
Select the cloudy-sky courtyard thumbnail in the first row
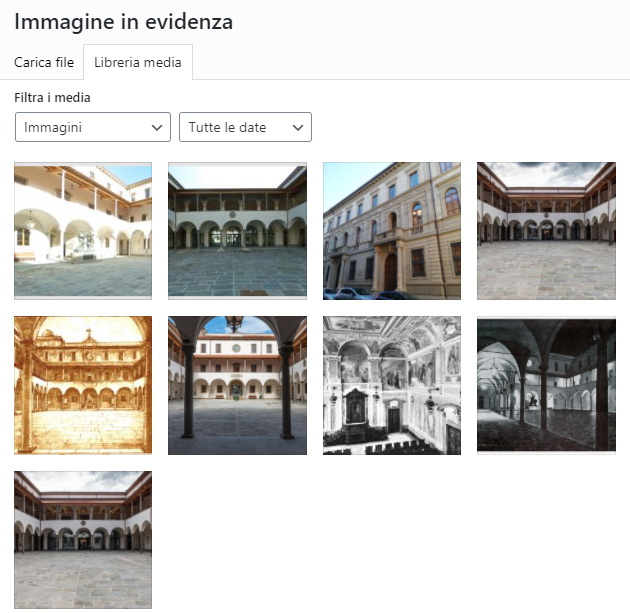point(546,231)
